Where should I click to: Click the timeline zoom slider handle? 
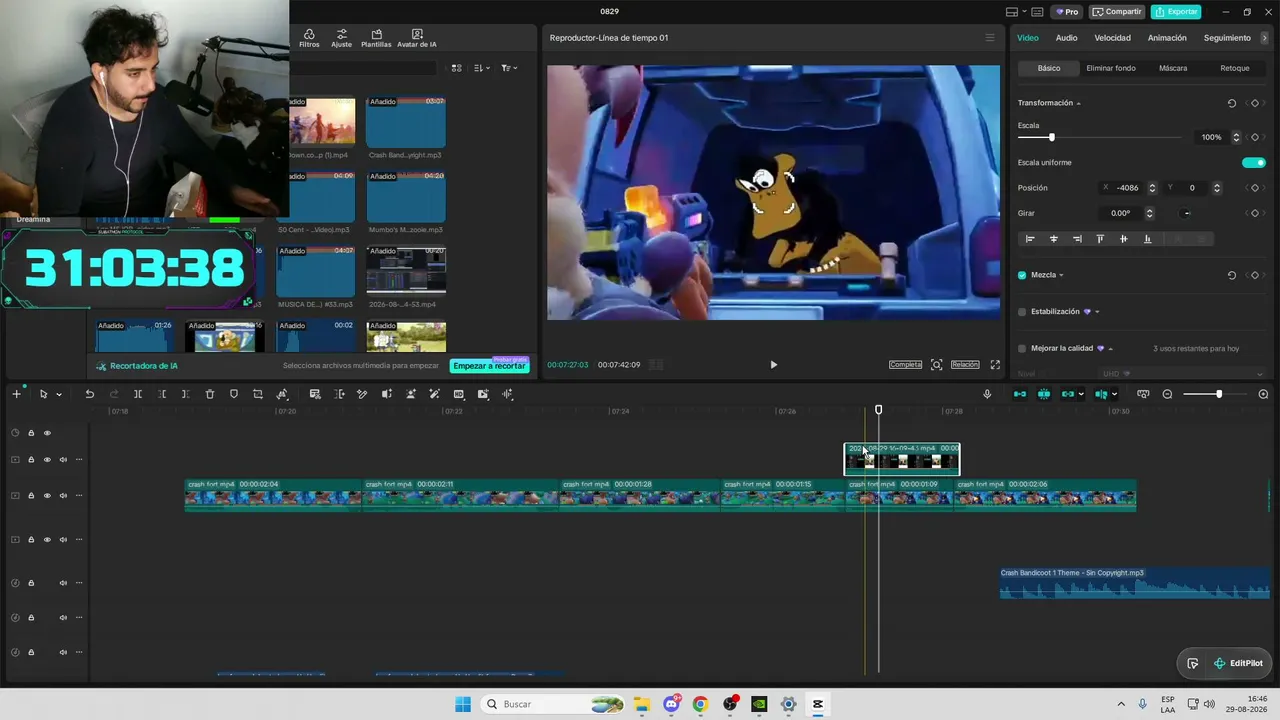[x=1218, y=394]
